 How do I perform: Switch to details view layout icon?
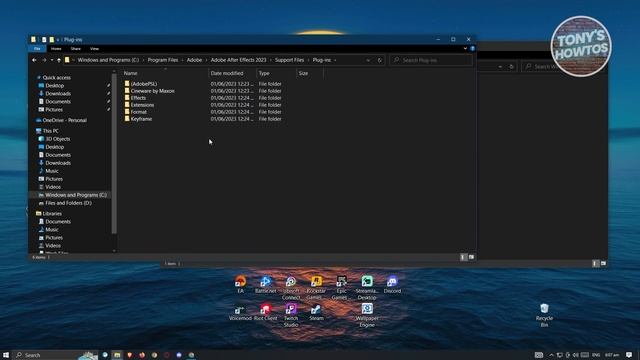[463, 257]
